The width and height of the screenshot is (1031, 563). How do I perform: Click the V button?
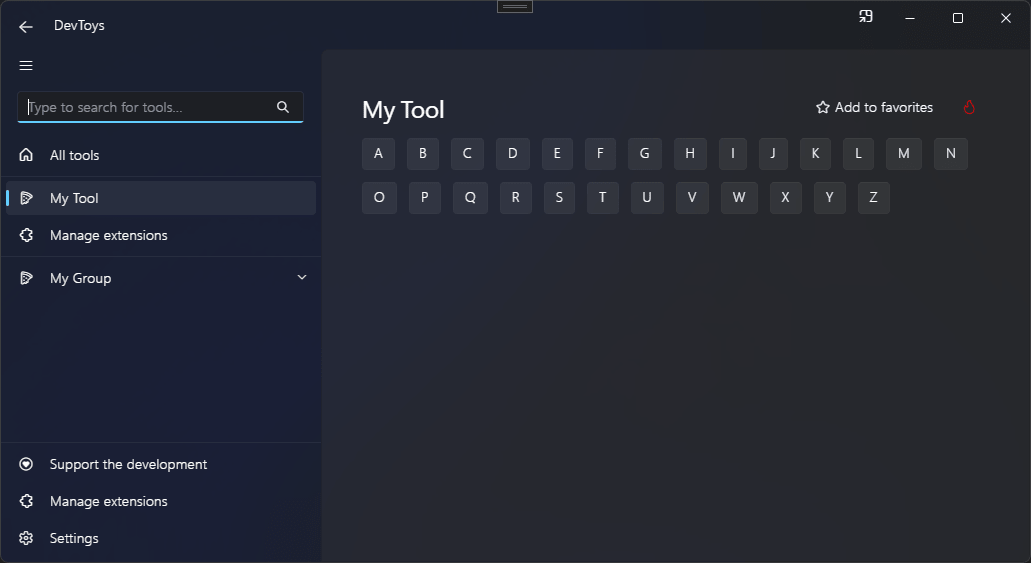point(692,198)
